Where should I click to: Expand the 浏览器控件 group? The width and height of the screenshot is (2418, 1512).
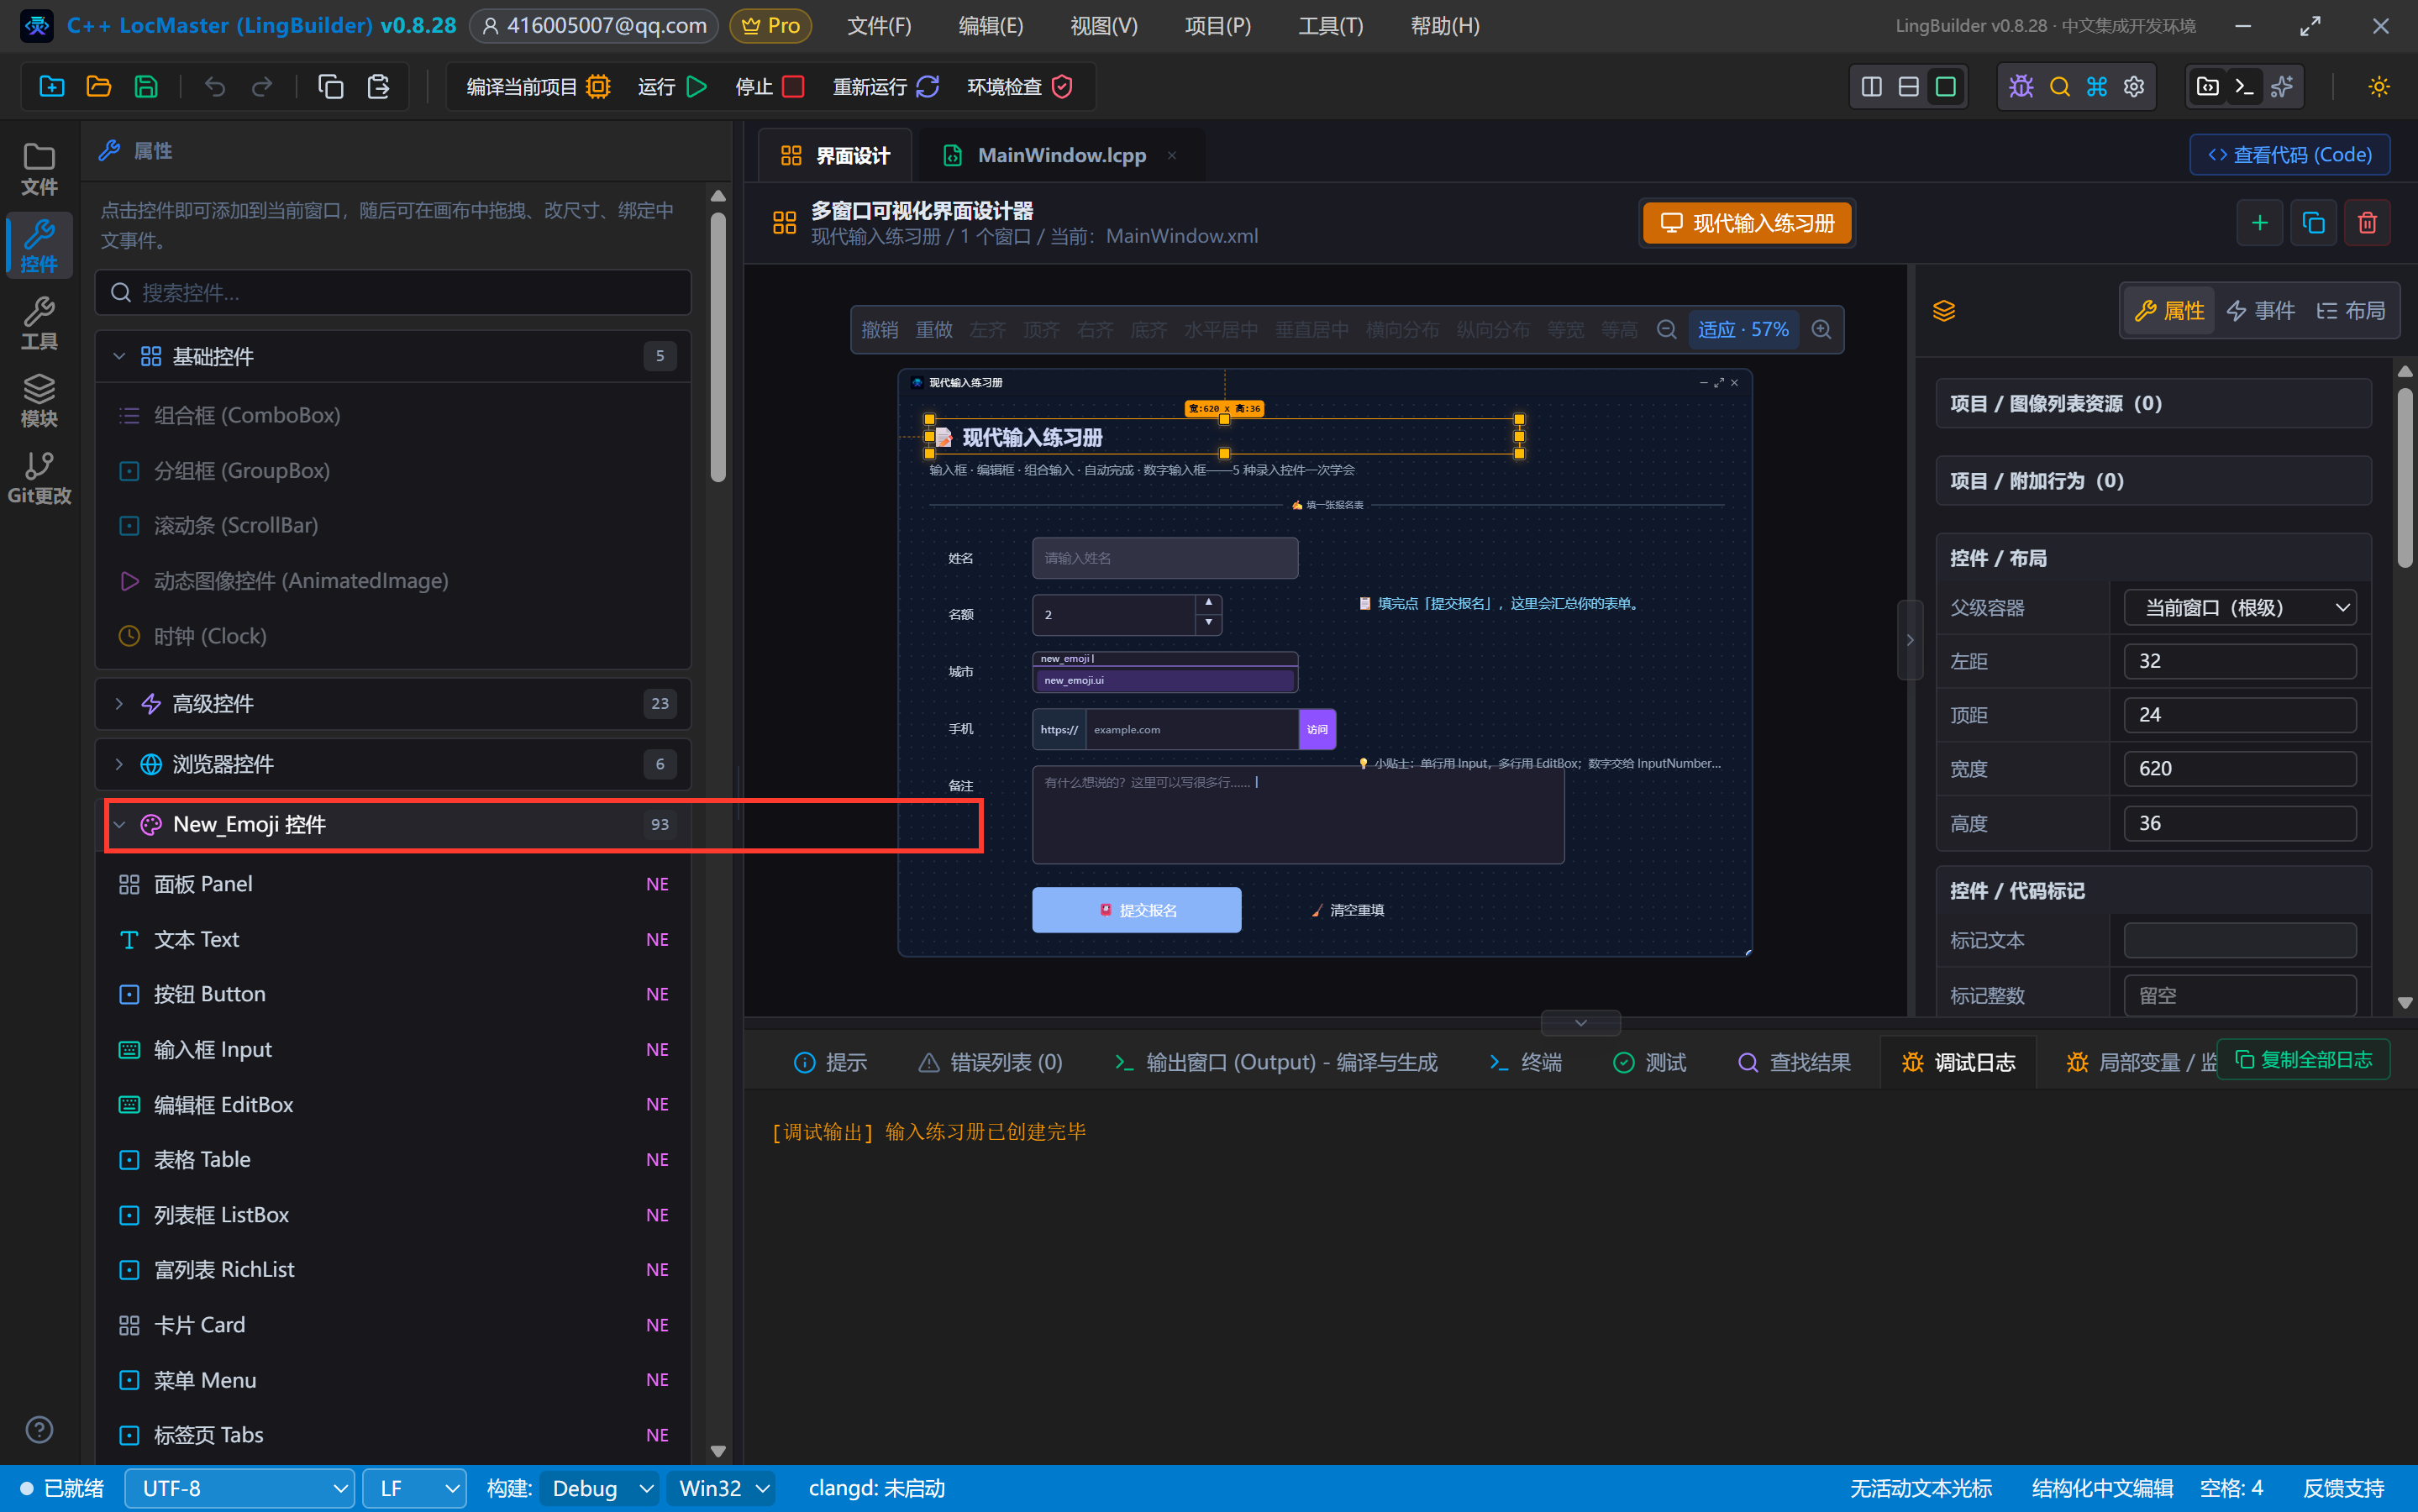393,764
